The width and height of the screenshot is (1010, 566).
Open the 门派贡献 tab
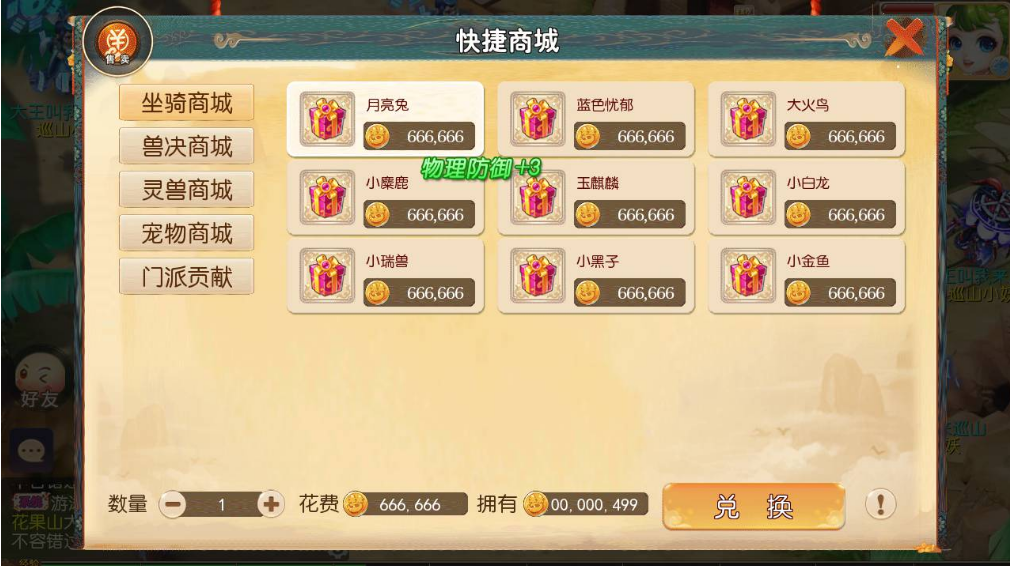(x=187, y=277)
